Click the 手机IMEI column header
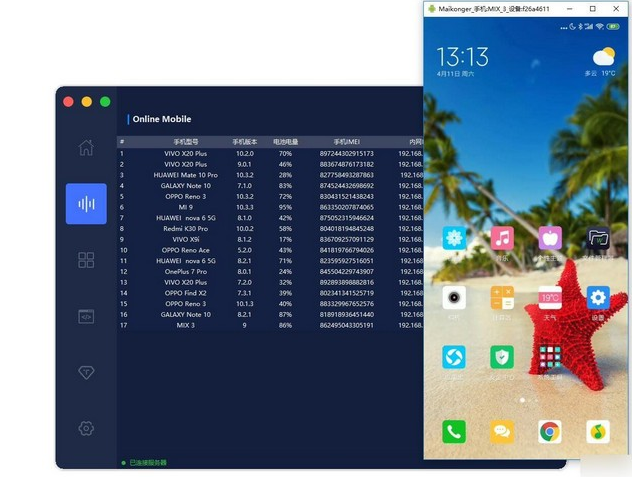 347,142
